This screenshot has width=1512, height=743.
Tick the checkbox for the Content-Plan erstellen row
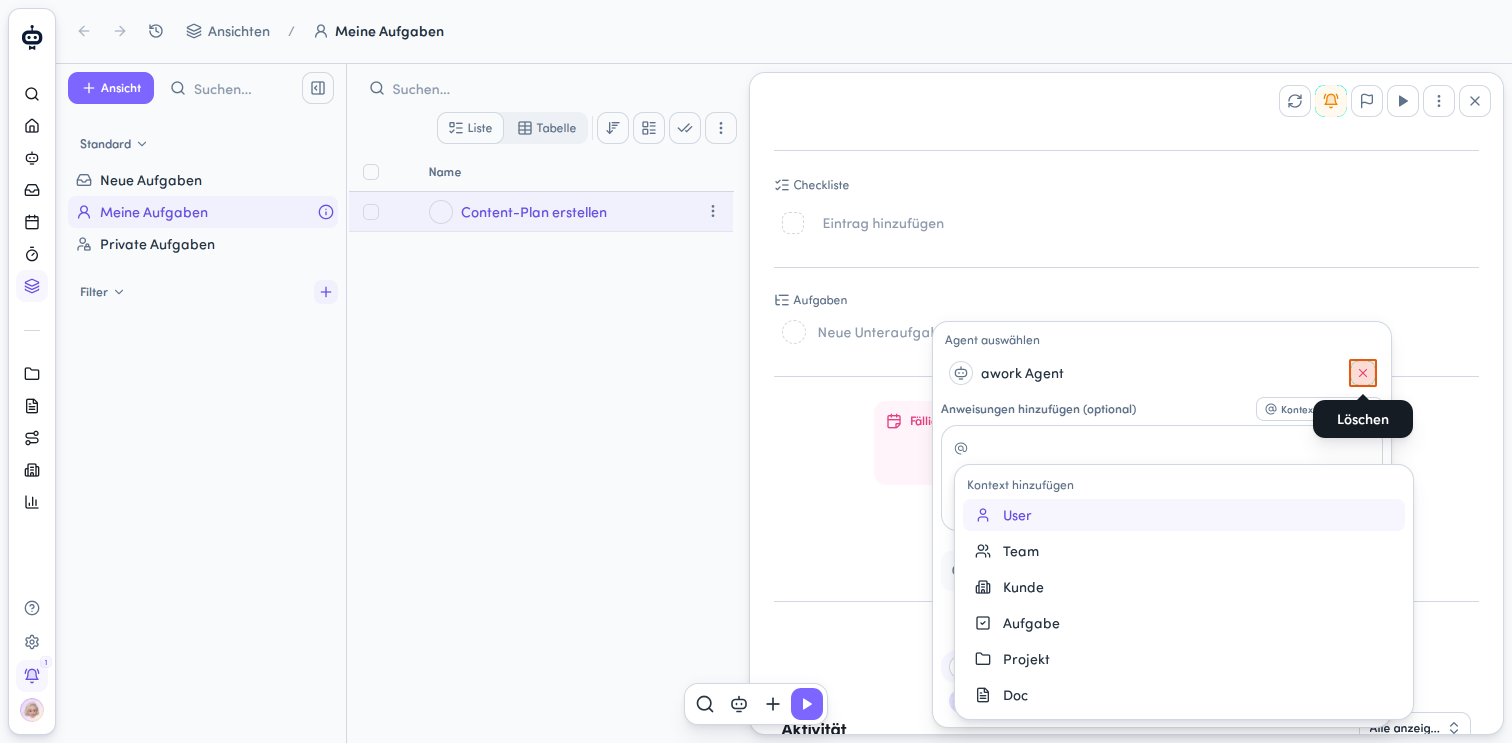point(371,212)
